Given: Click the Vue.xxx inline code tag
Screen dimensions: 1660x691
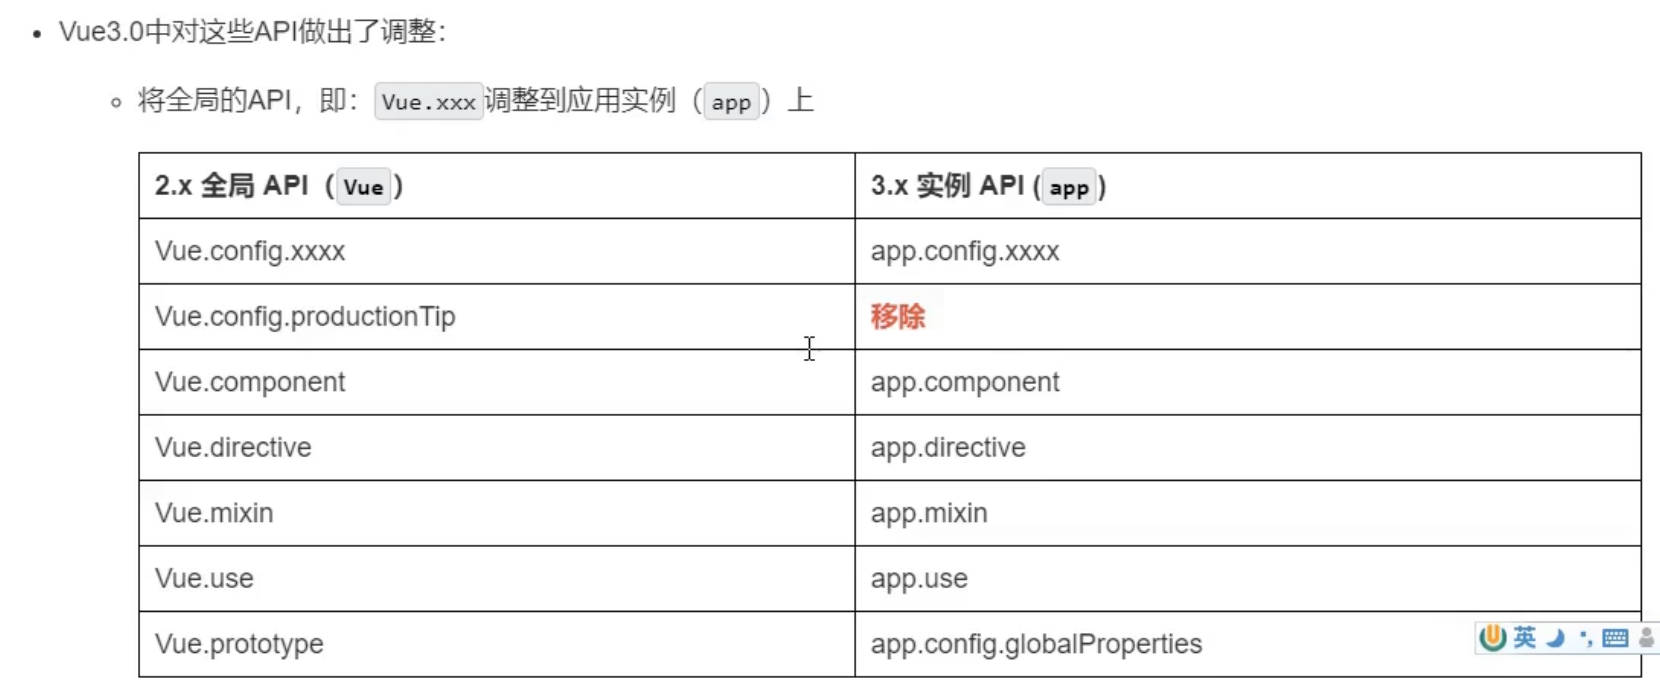Looking at the screenshot, I should [x=428, y=102].
